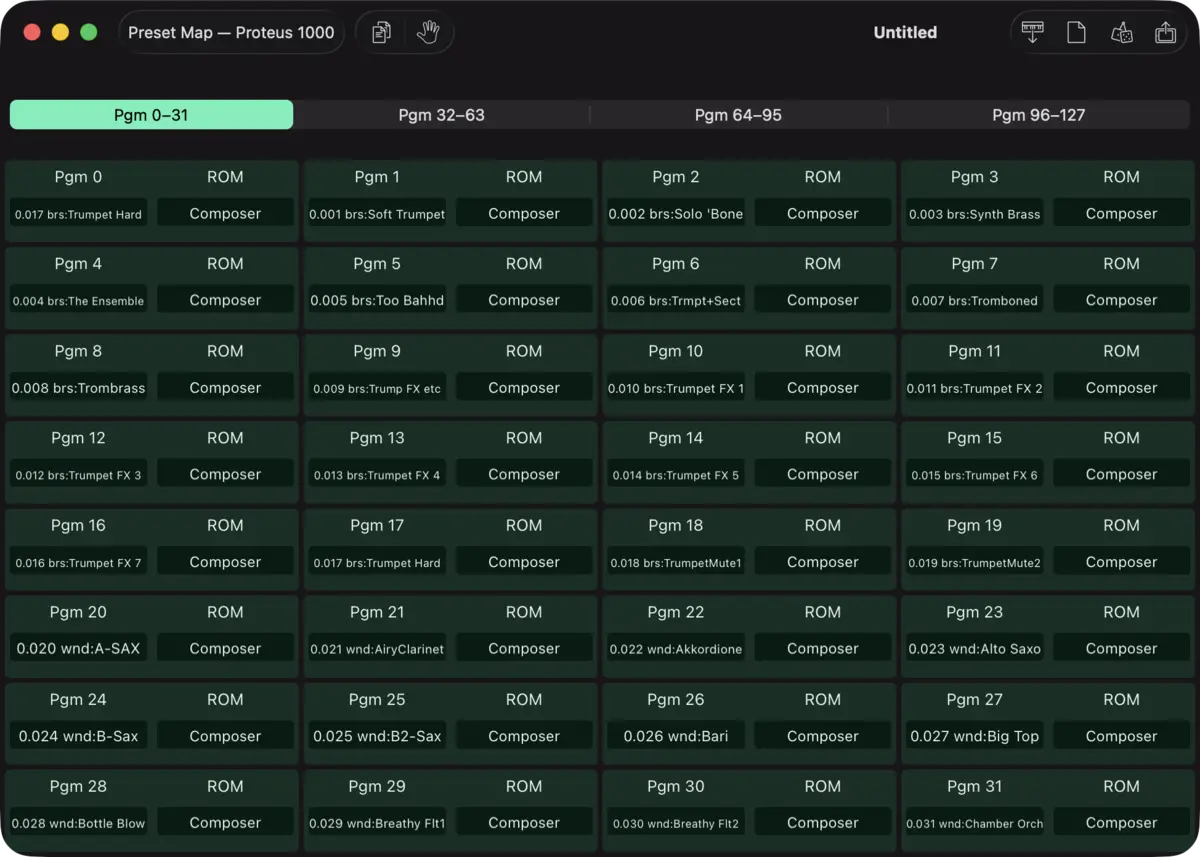The image size is (1200, 857).
Task: Click the Untitled window title
Action: pyautogui.click(x=905, y=33)
